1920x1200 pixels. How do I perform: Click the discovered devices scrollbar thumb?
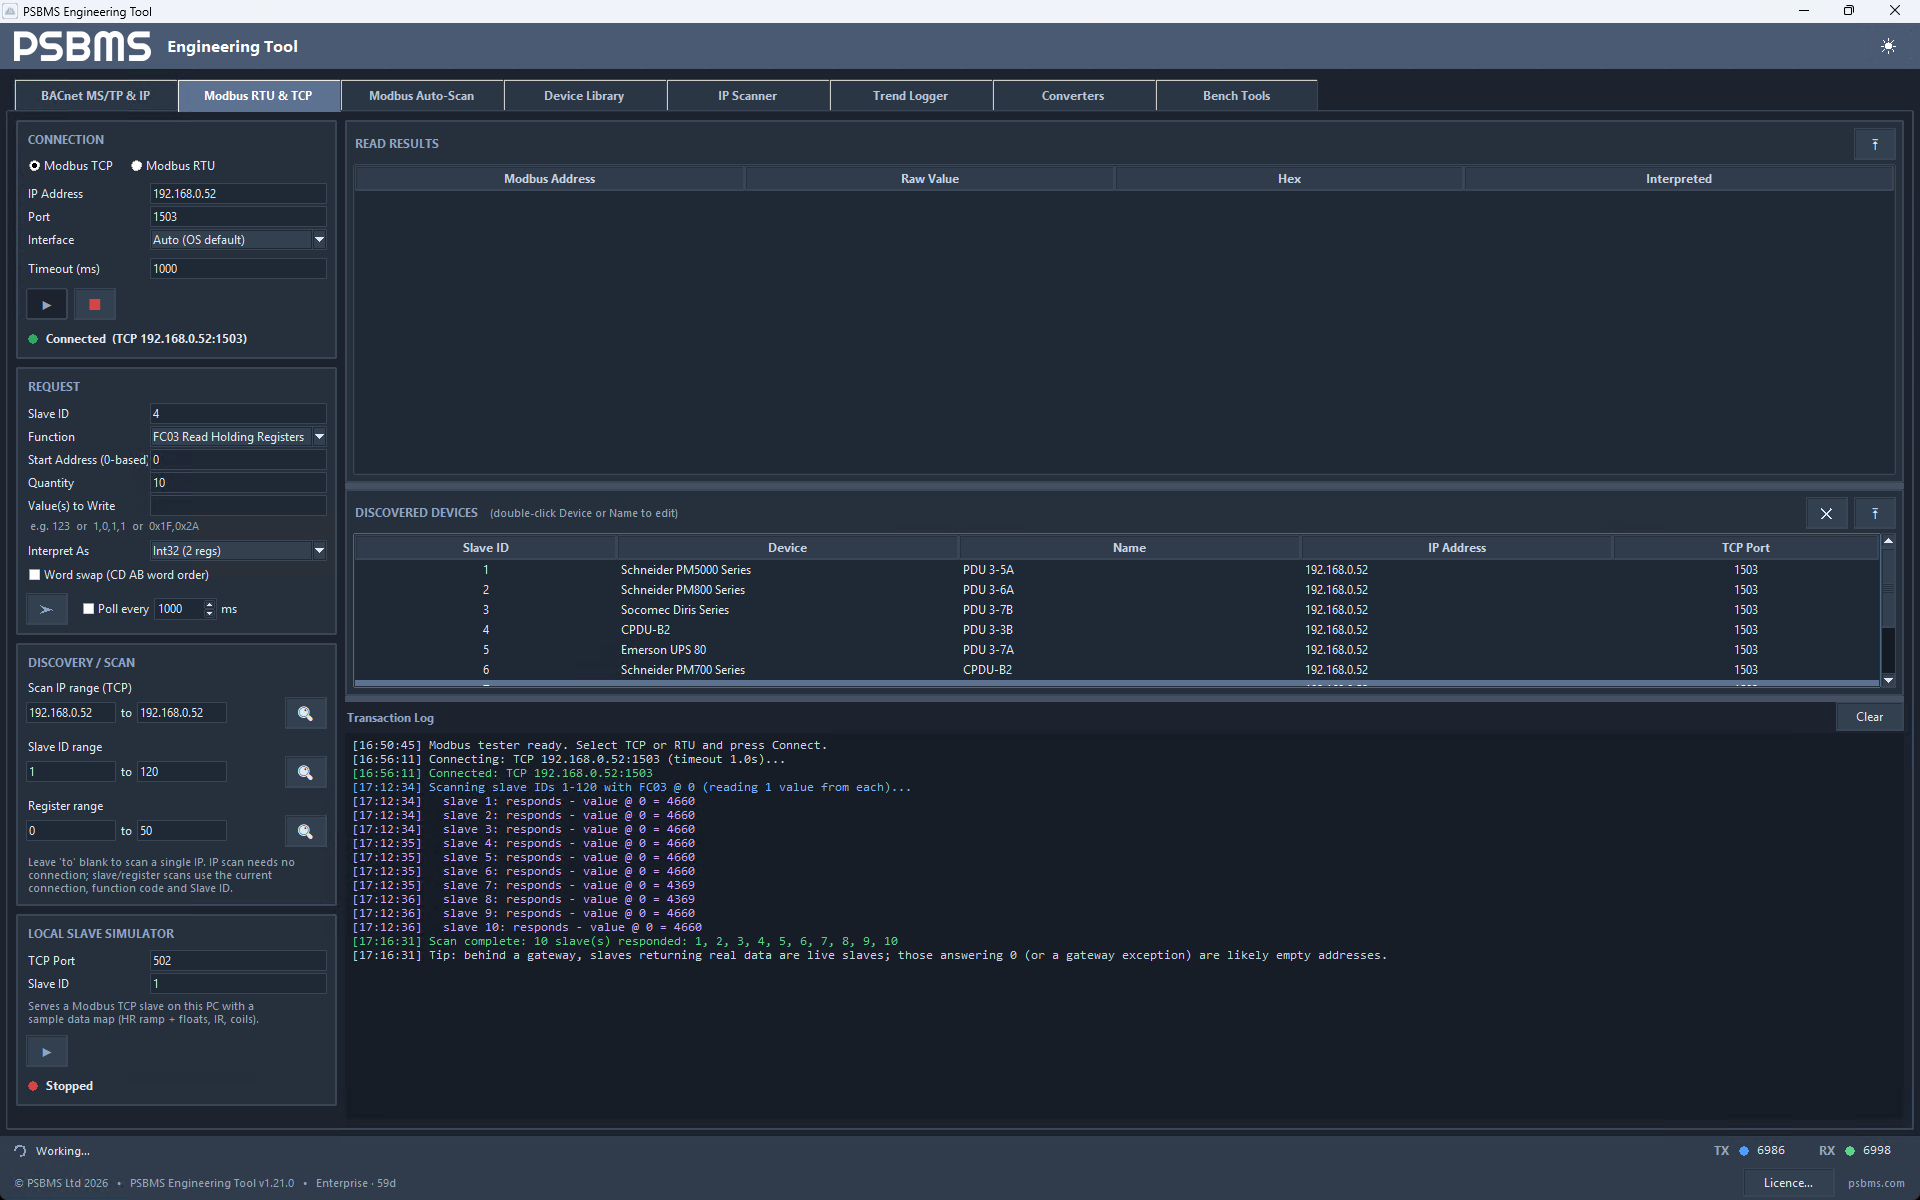tap(1888, 588)
